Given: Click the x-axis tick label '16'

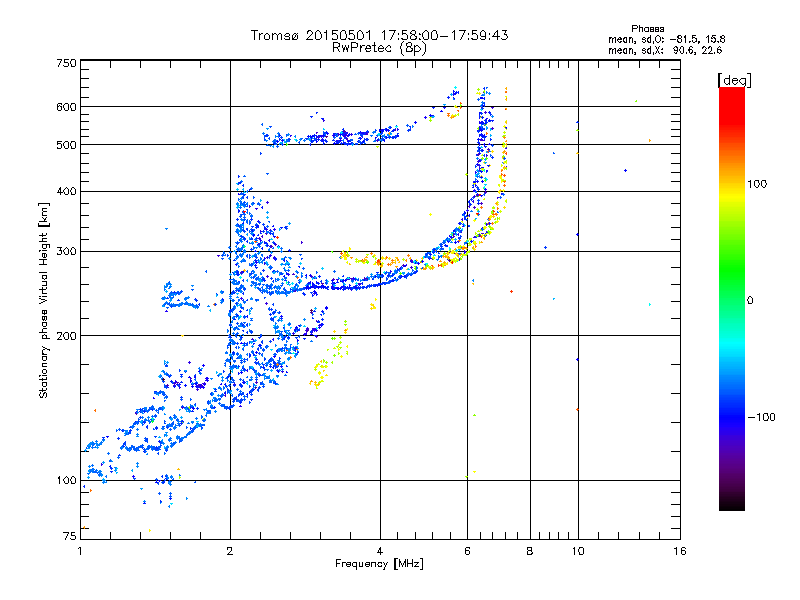Looking at the screenshot, I should click(x=680, y=551).
